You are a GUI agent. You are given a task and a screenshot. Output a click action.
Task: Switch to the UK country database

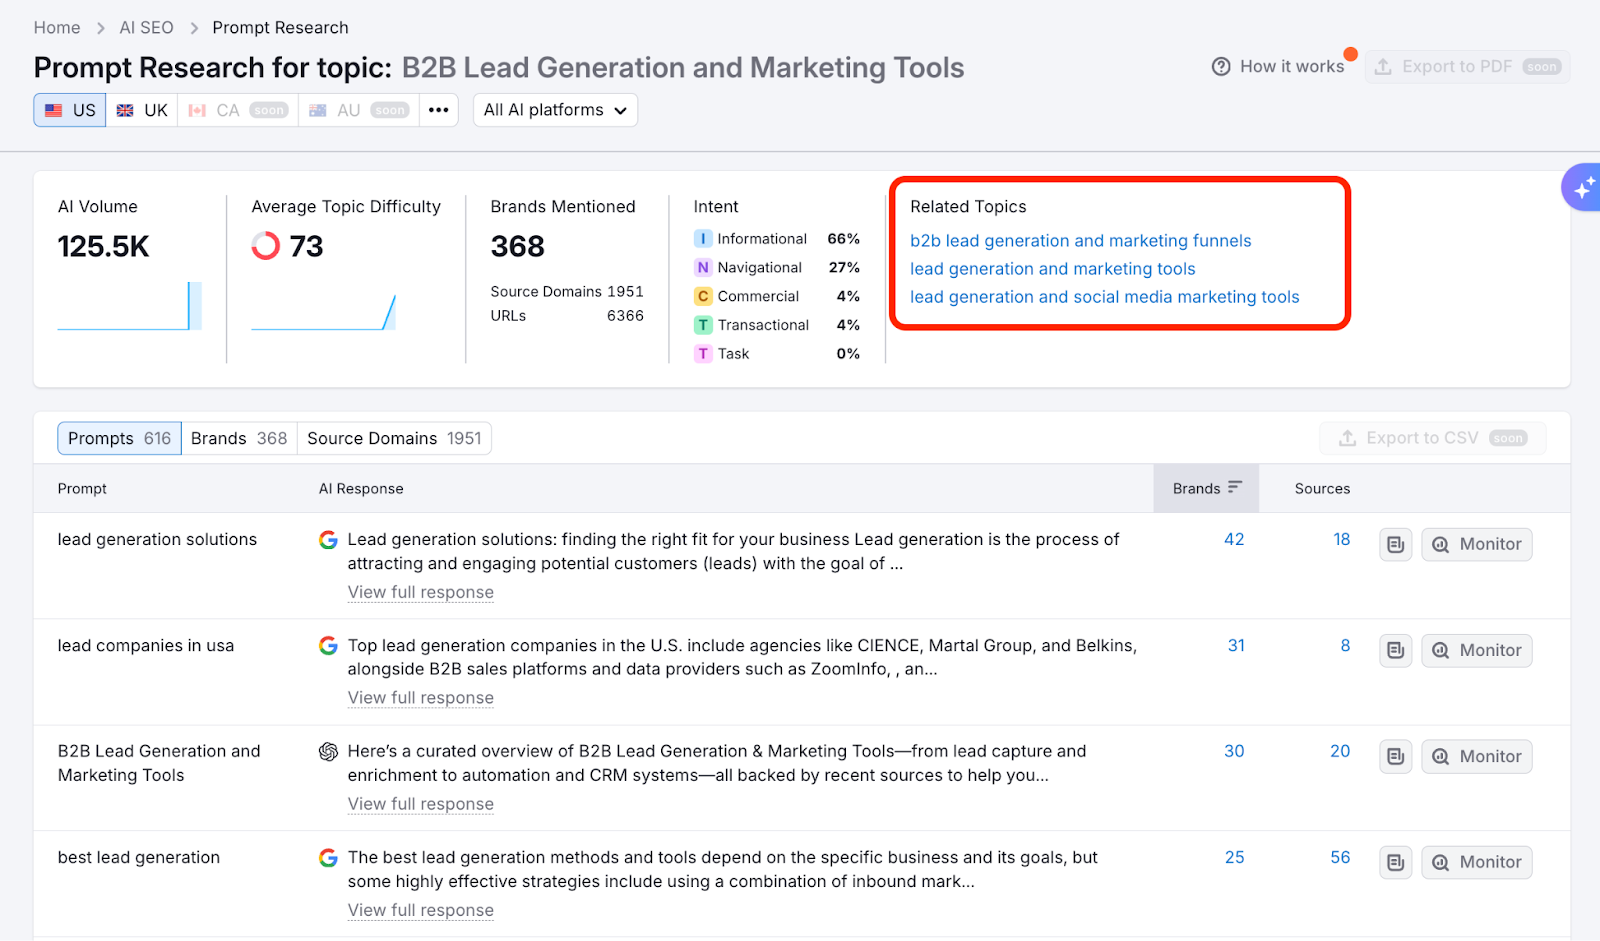coord(142,110)
